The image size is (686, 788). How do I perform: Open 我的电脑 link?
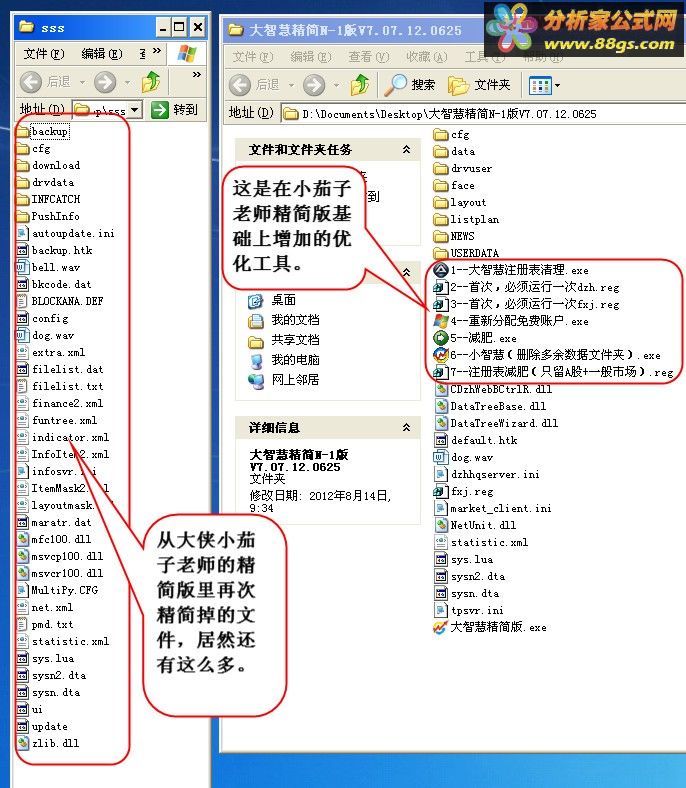point(283,360)
